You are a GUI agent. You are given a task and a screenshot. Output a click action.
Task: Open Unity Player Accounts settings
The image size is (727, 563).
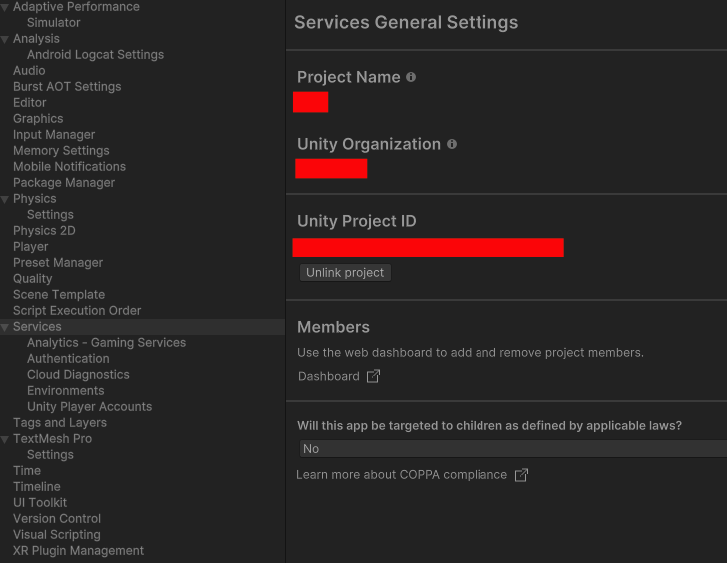click(89, 407)
